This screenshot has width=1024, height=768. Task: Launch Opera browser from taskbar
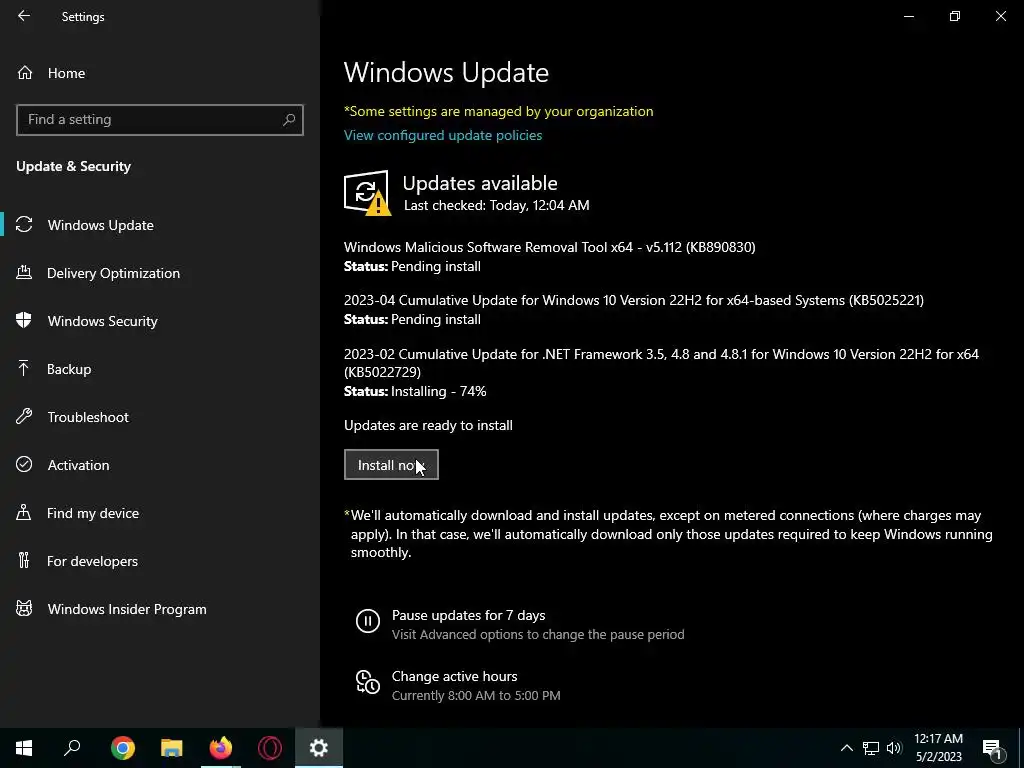click(x=270, y=748)
